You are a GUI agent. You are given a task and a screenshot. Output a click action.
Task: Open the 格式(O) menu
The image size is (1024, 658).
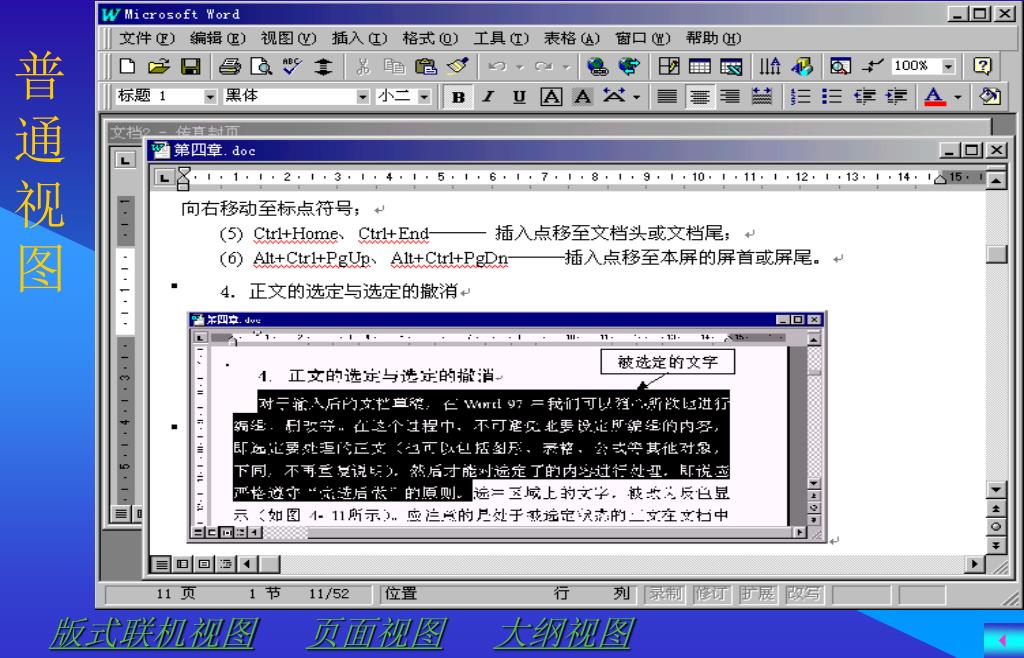(430, 39)
